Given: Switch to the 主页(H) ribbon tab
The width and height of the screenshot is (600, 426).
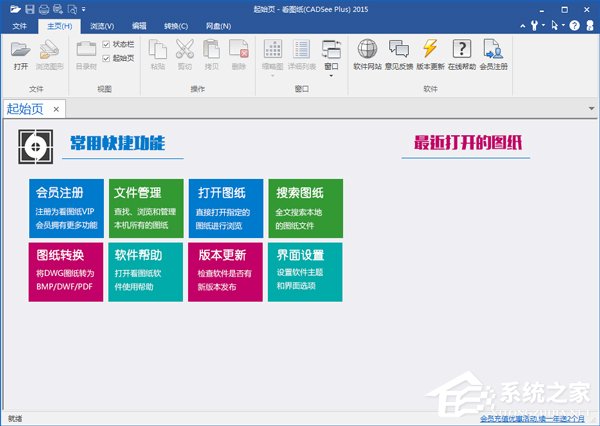Looking at the screenshot, I should tap(59, 26).
